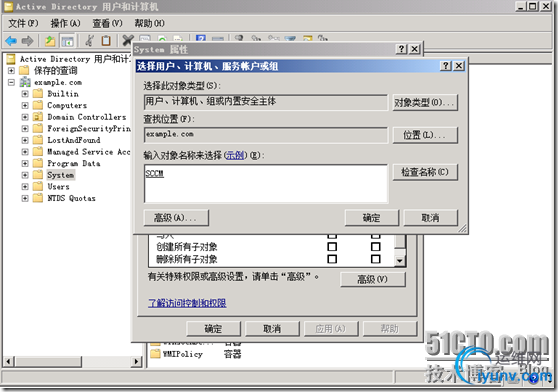Click the help question mark in select users dialog
The image size is (558, 392).
(446, 66)
